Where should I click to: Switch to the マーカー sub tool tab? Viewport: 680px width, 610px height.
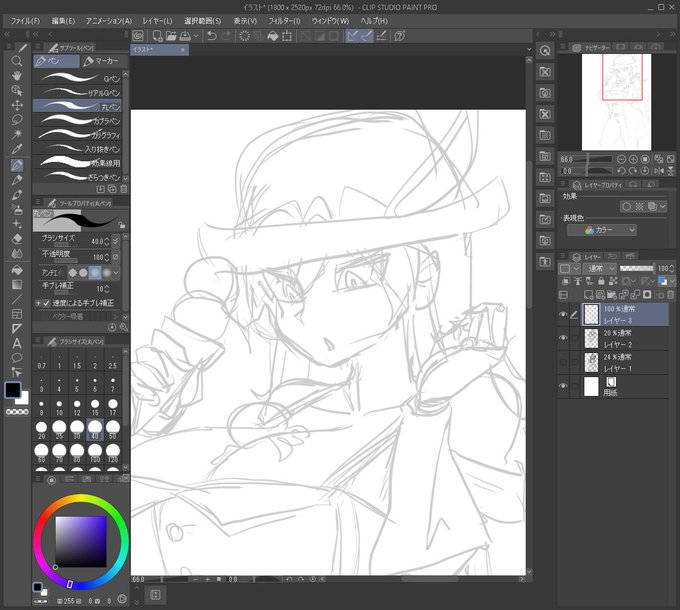click(104, 61)
